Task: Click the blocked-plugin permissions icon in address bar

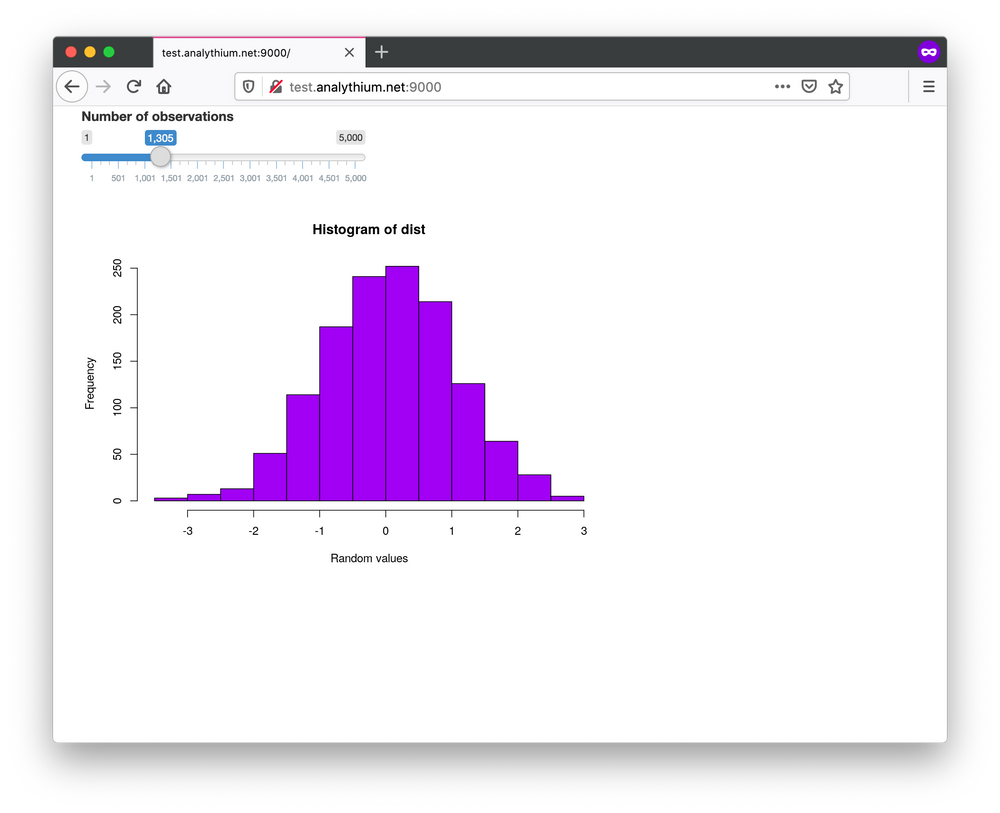Action: 275,86
